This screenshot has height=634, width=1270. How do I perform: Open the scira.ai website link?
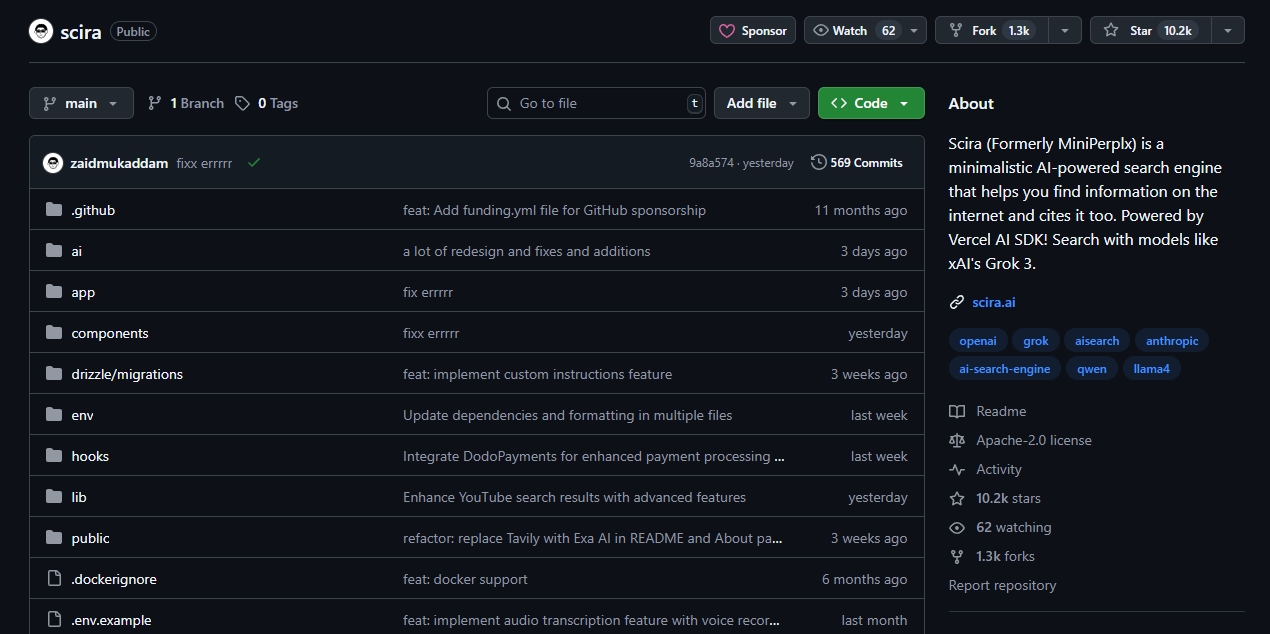tap(993, 302)
